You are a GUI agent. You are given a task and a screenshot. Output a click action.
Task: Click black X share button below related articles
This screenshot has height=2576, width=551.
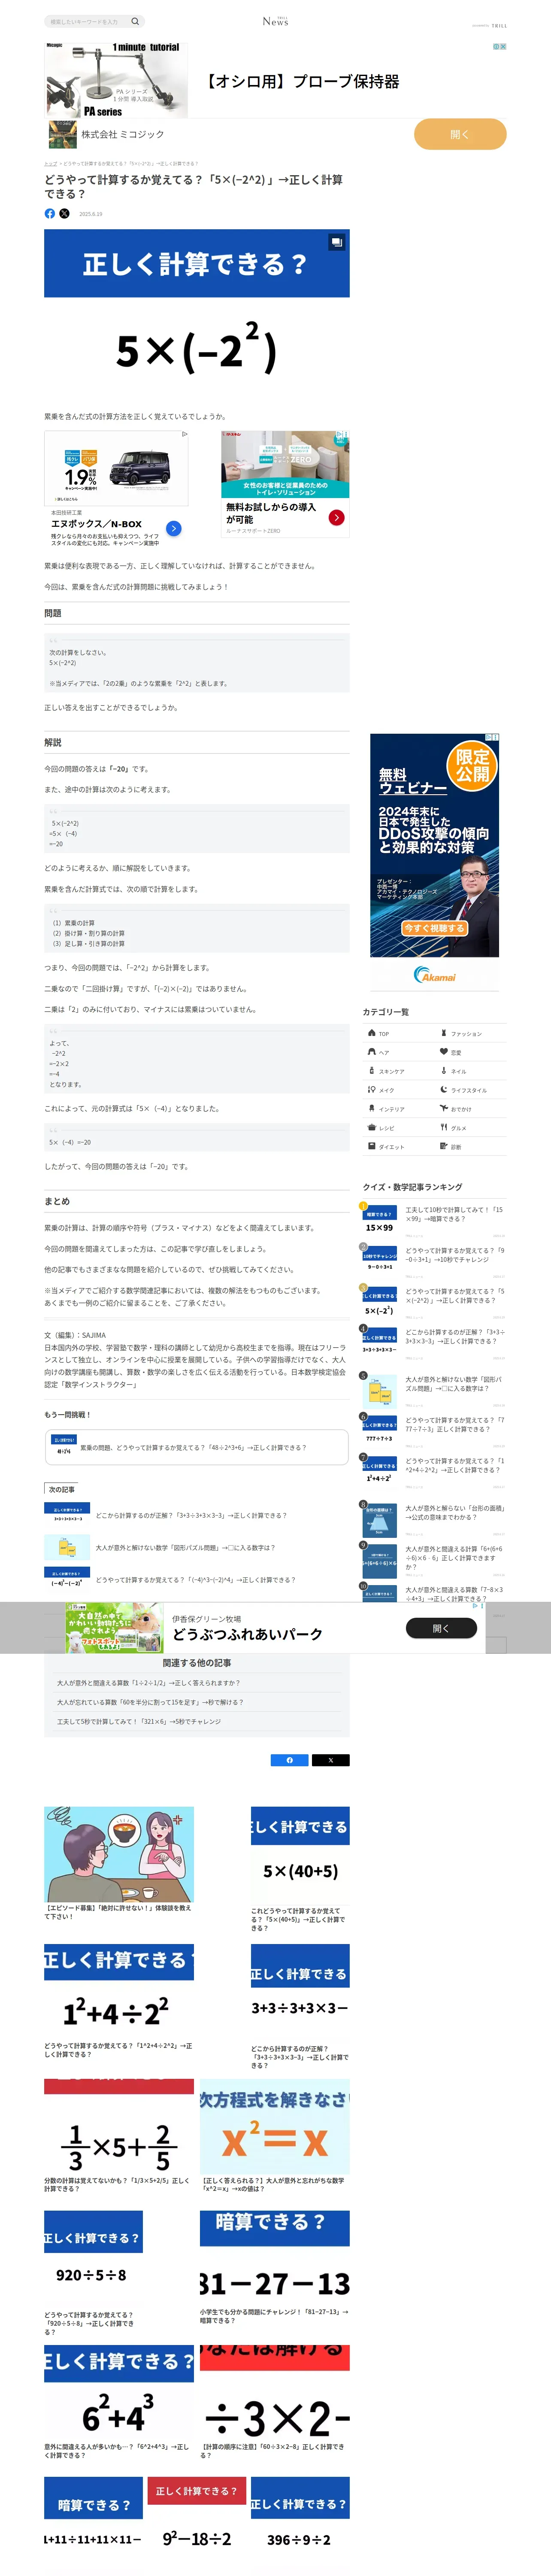click(330, 1760)
